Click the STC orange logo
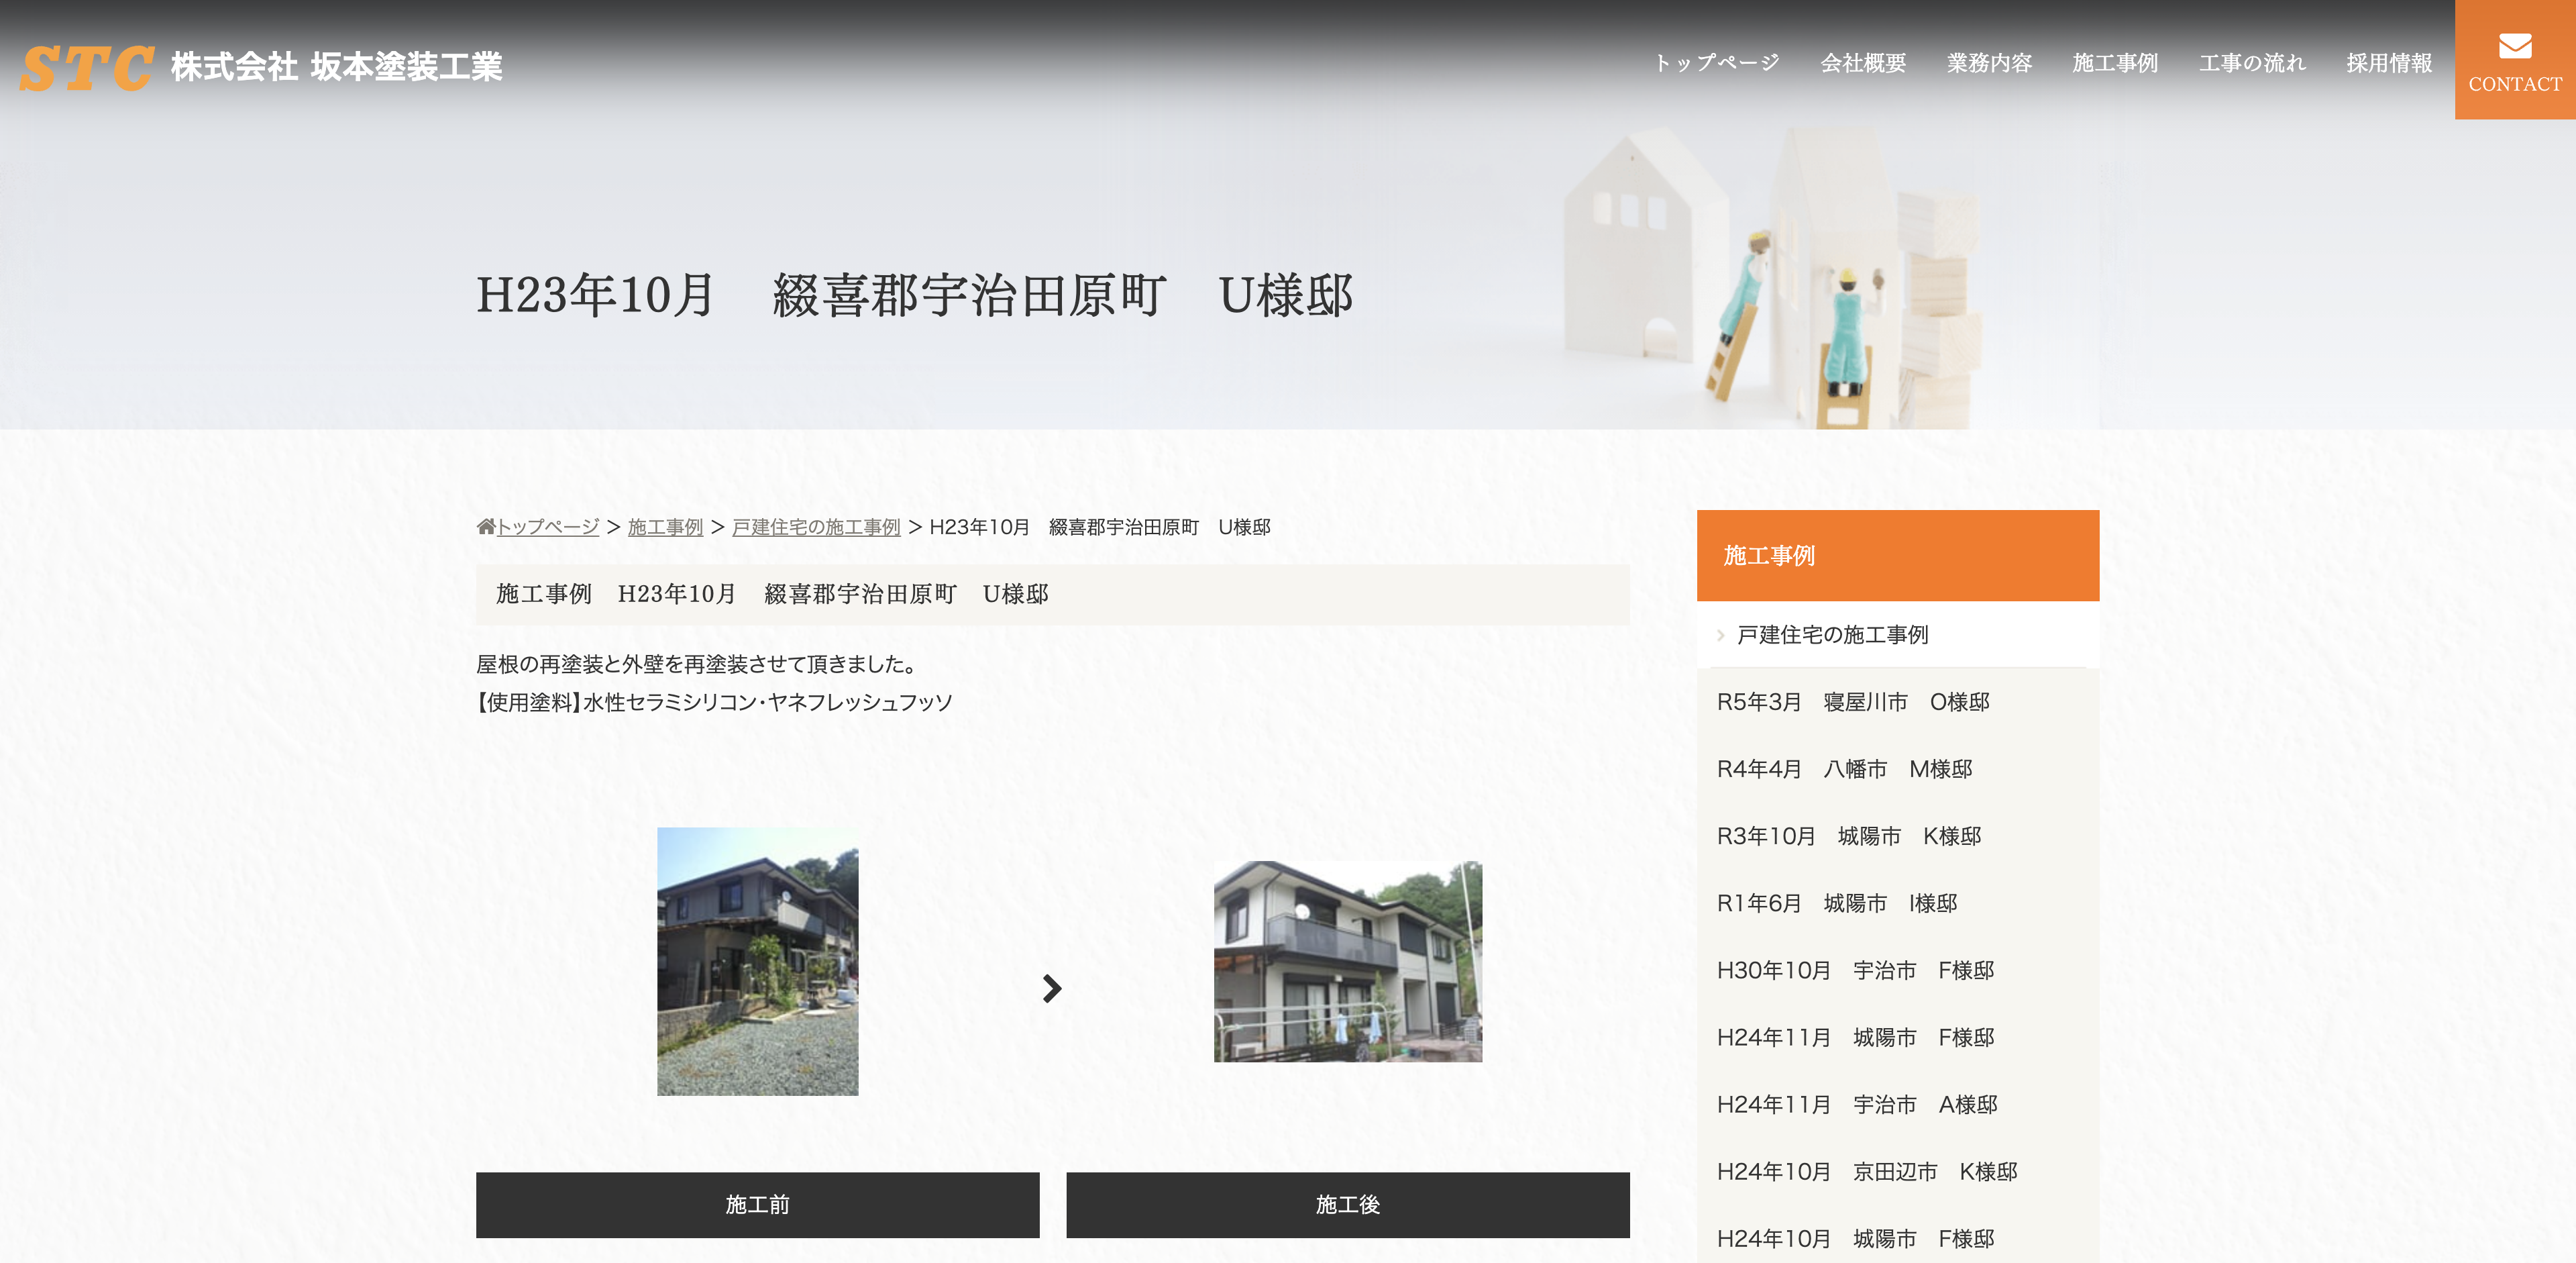The height and width of the screenshot is (1263, 2576). coord(87,68)
